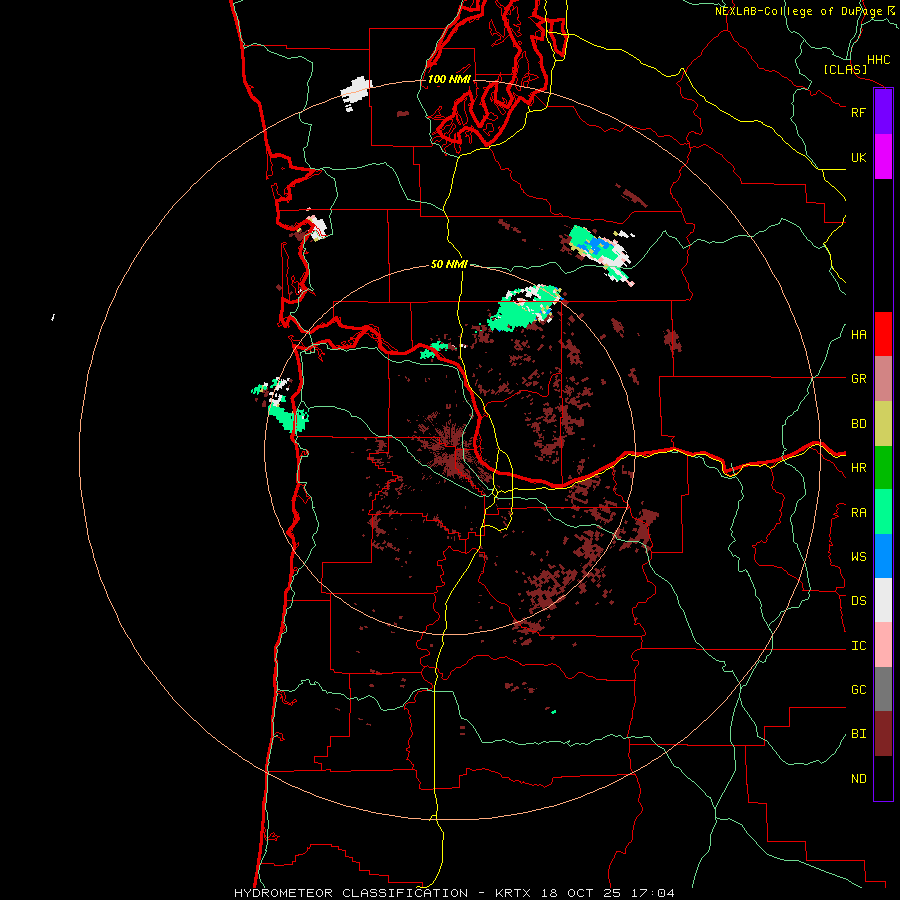Click the RF legend label
The image size is (900, 900).
858,112
